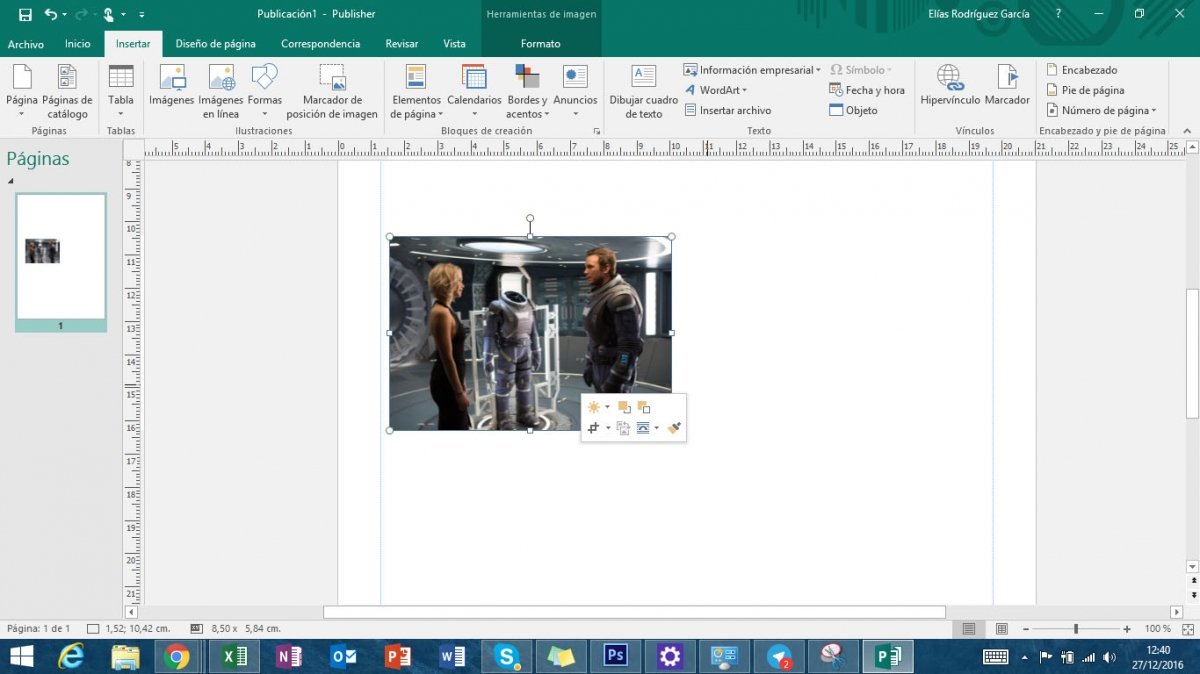Viewport: 1200px width, 674px height.
Task: Click the Save icon in quick access toolbar
Action: (25, 15)
